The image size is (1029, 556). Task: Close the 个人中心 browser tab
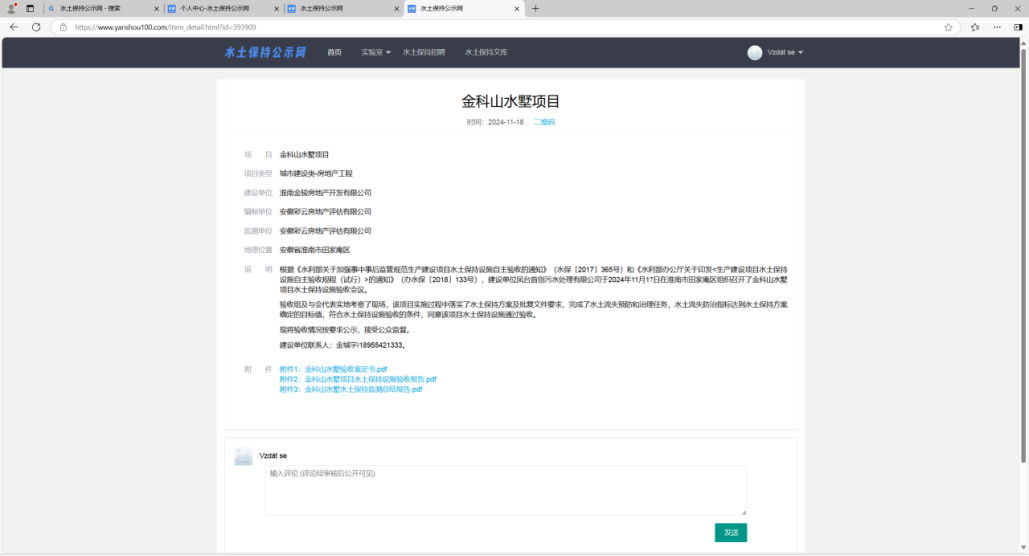(276, 8)
